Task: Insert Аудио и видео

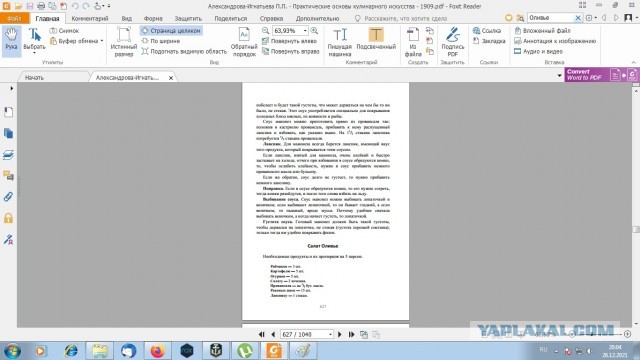Action: [538, 51]
